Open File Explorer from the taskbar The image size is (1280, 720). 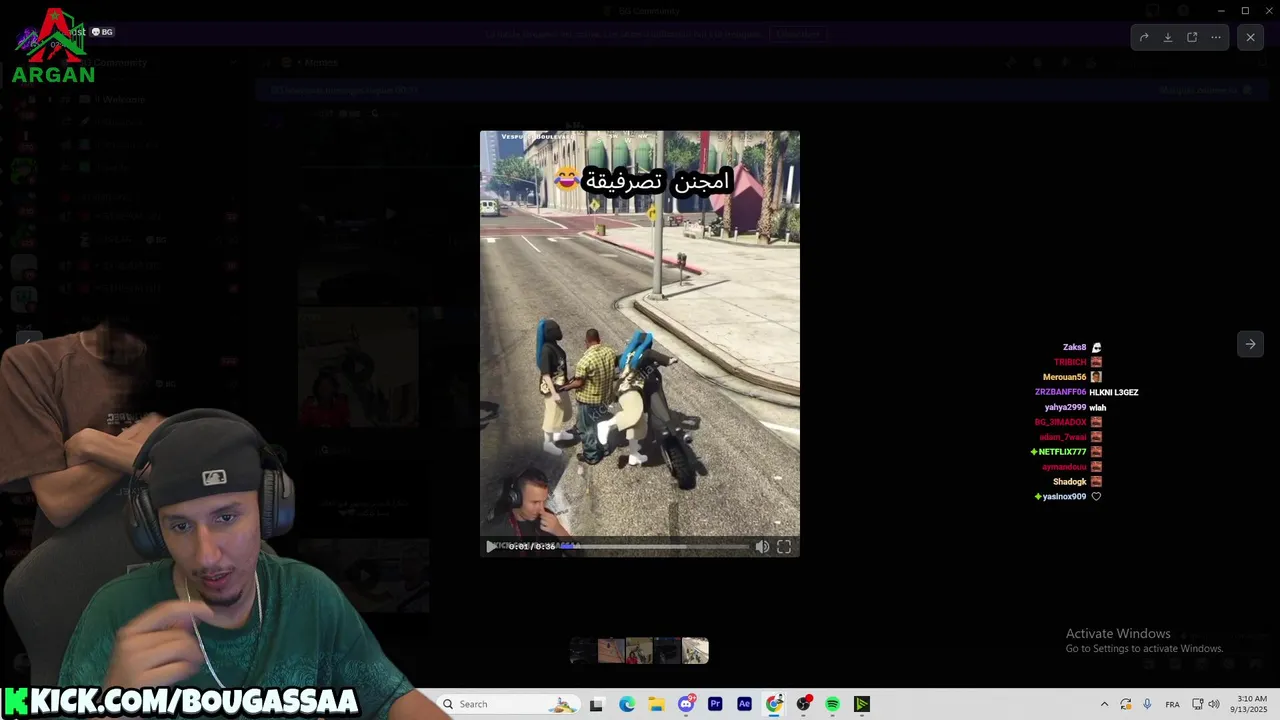656,704
